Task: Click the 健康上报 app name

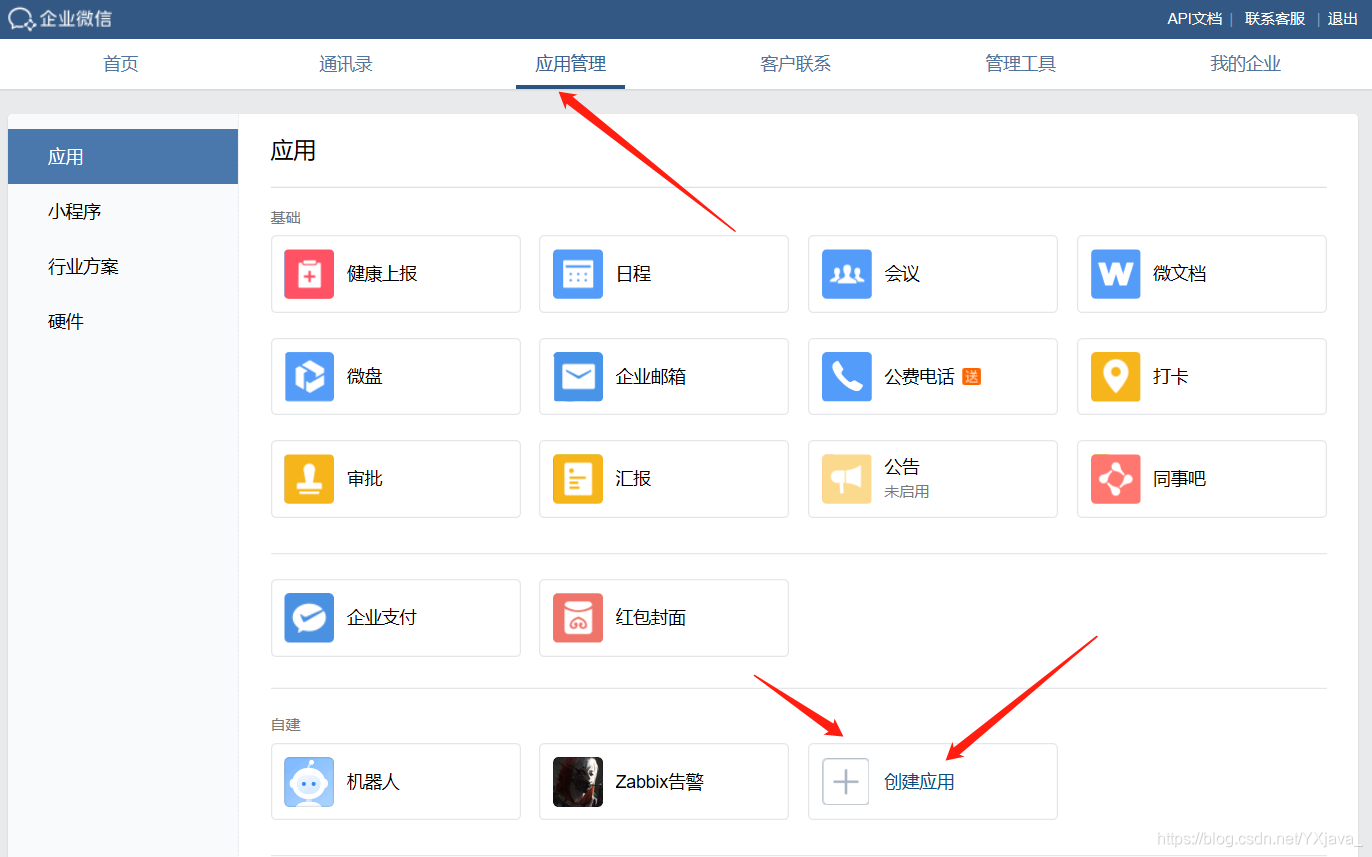Action: pyautogui.click(x=382, y=274)
